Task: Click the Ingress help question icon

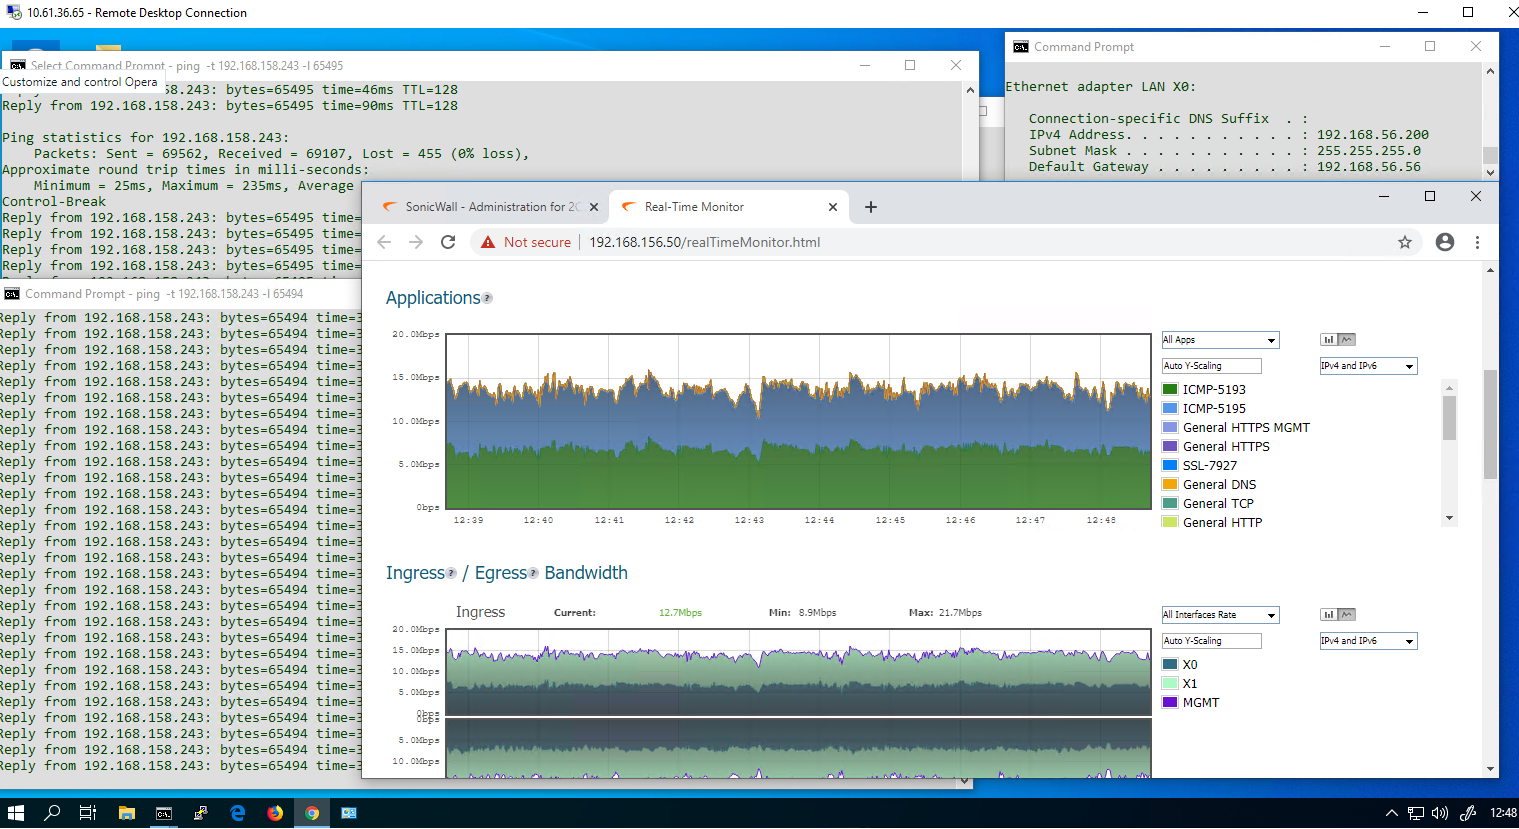Action: (451, 573)
